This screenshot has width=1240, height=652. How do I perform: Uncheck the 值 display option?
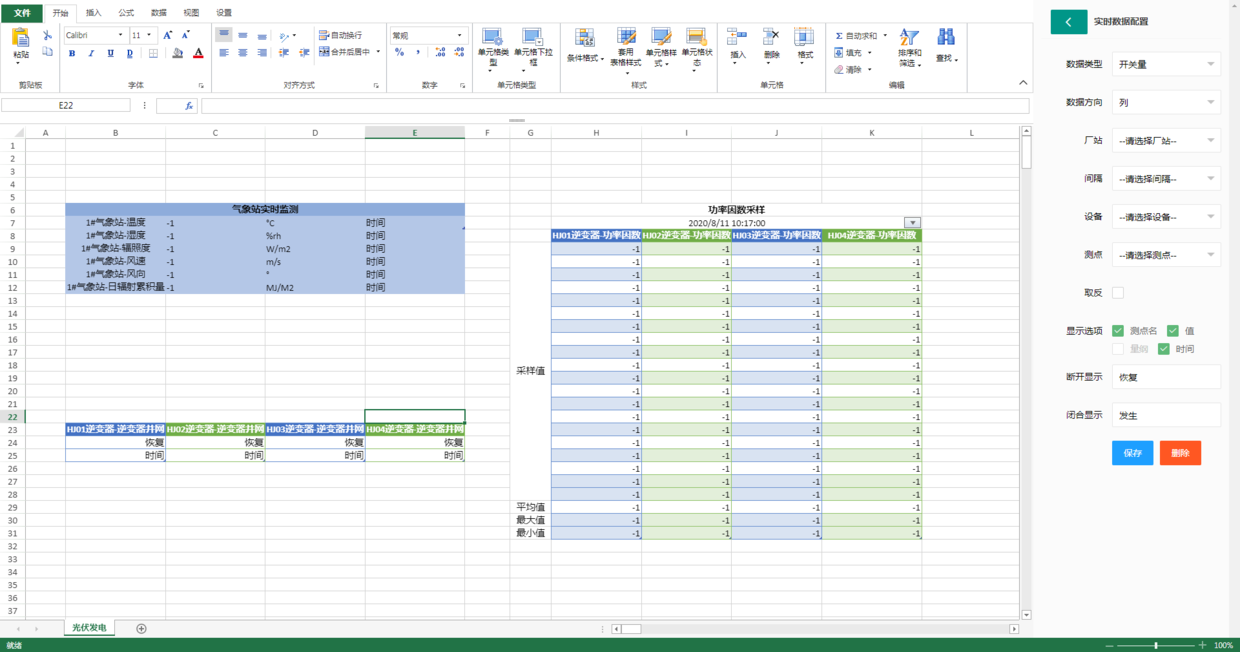coord(1173,331)
